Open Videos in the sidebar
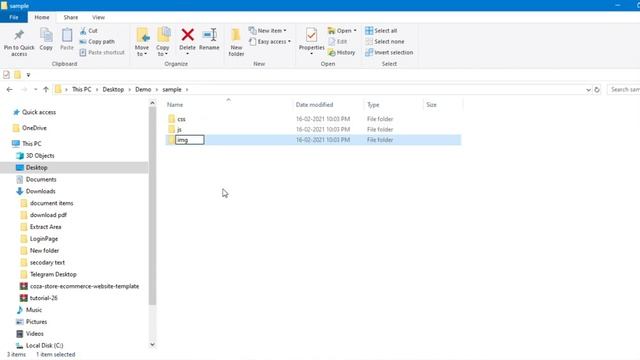Screen dimensions: 640x360 pos(35,333)
